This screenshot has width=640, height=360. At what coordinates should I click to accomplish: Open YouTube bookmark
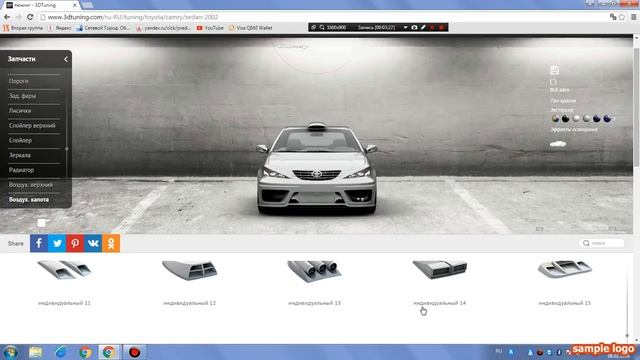210,28
